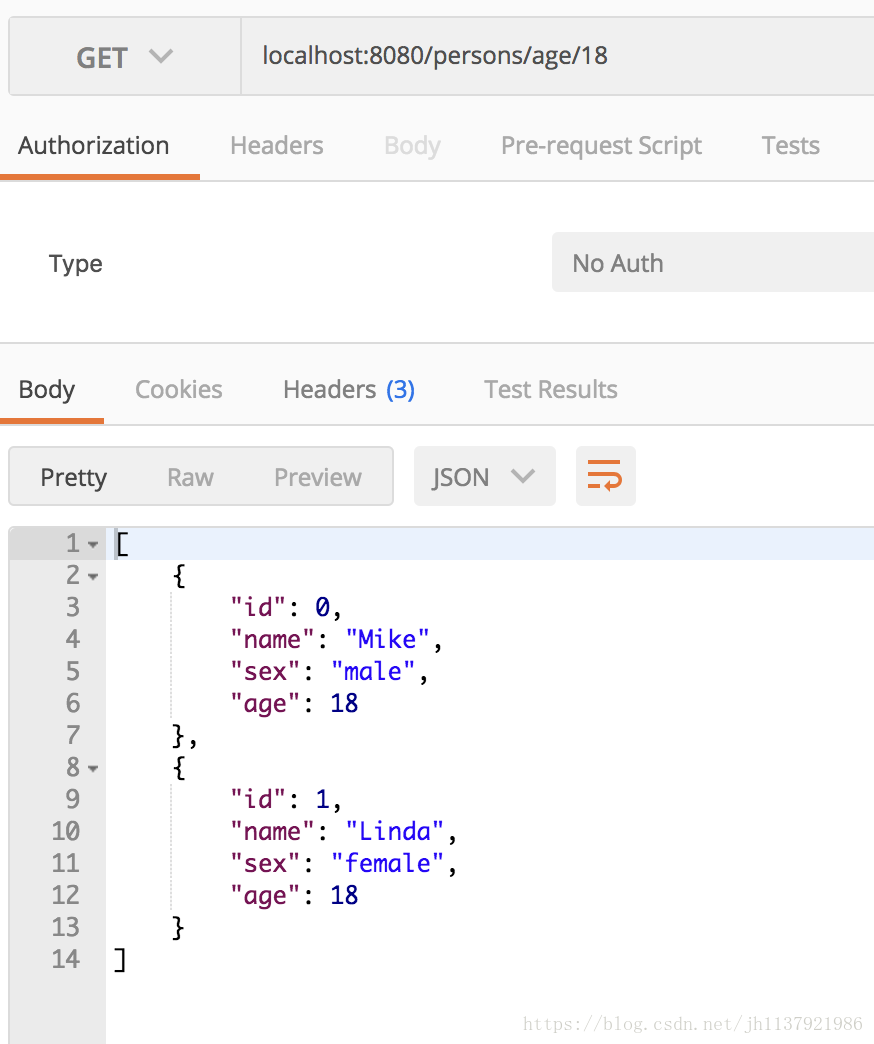Open the request Body tab
Screen dimensions: 874x1044
click(413, 146)
